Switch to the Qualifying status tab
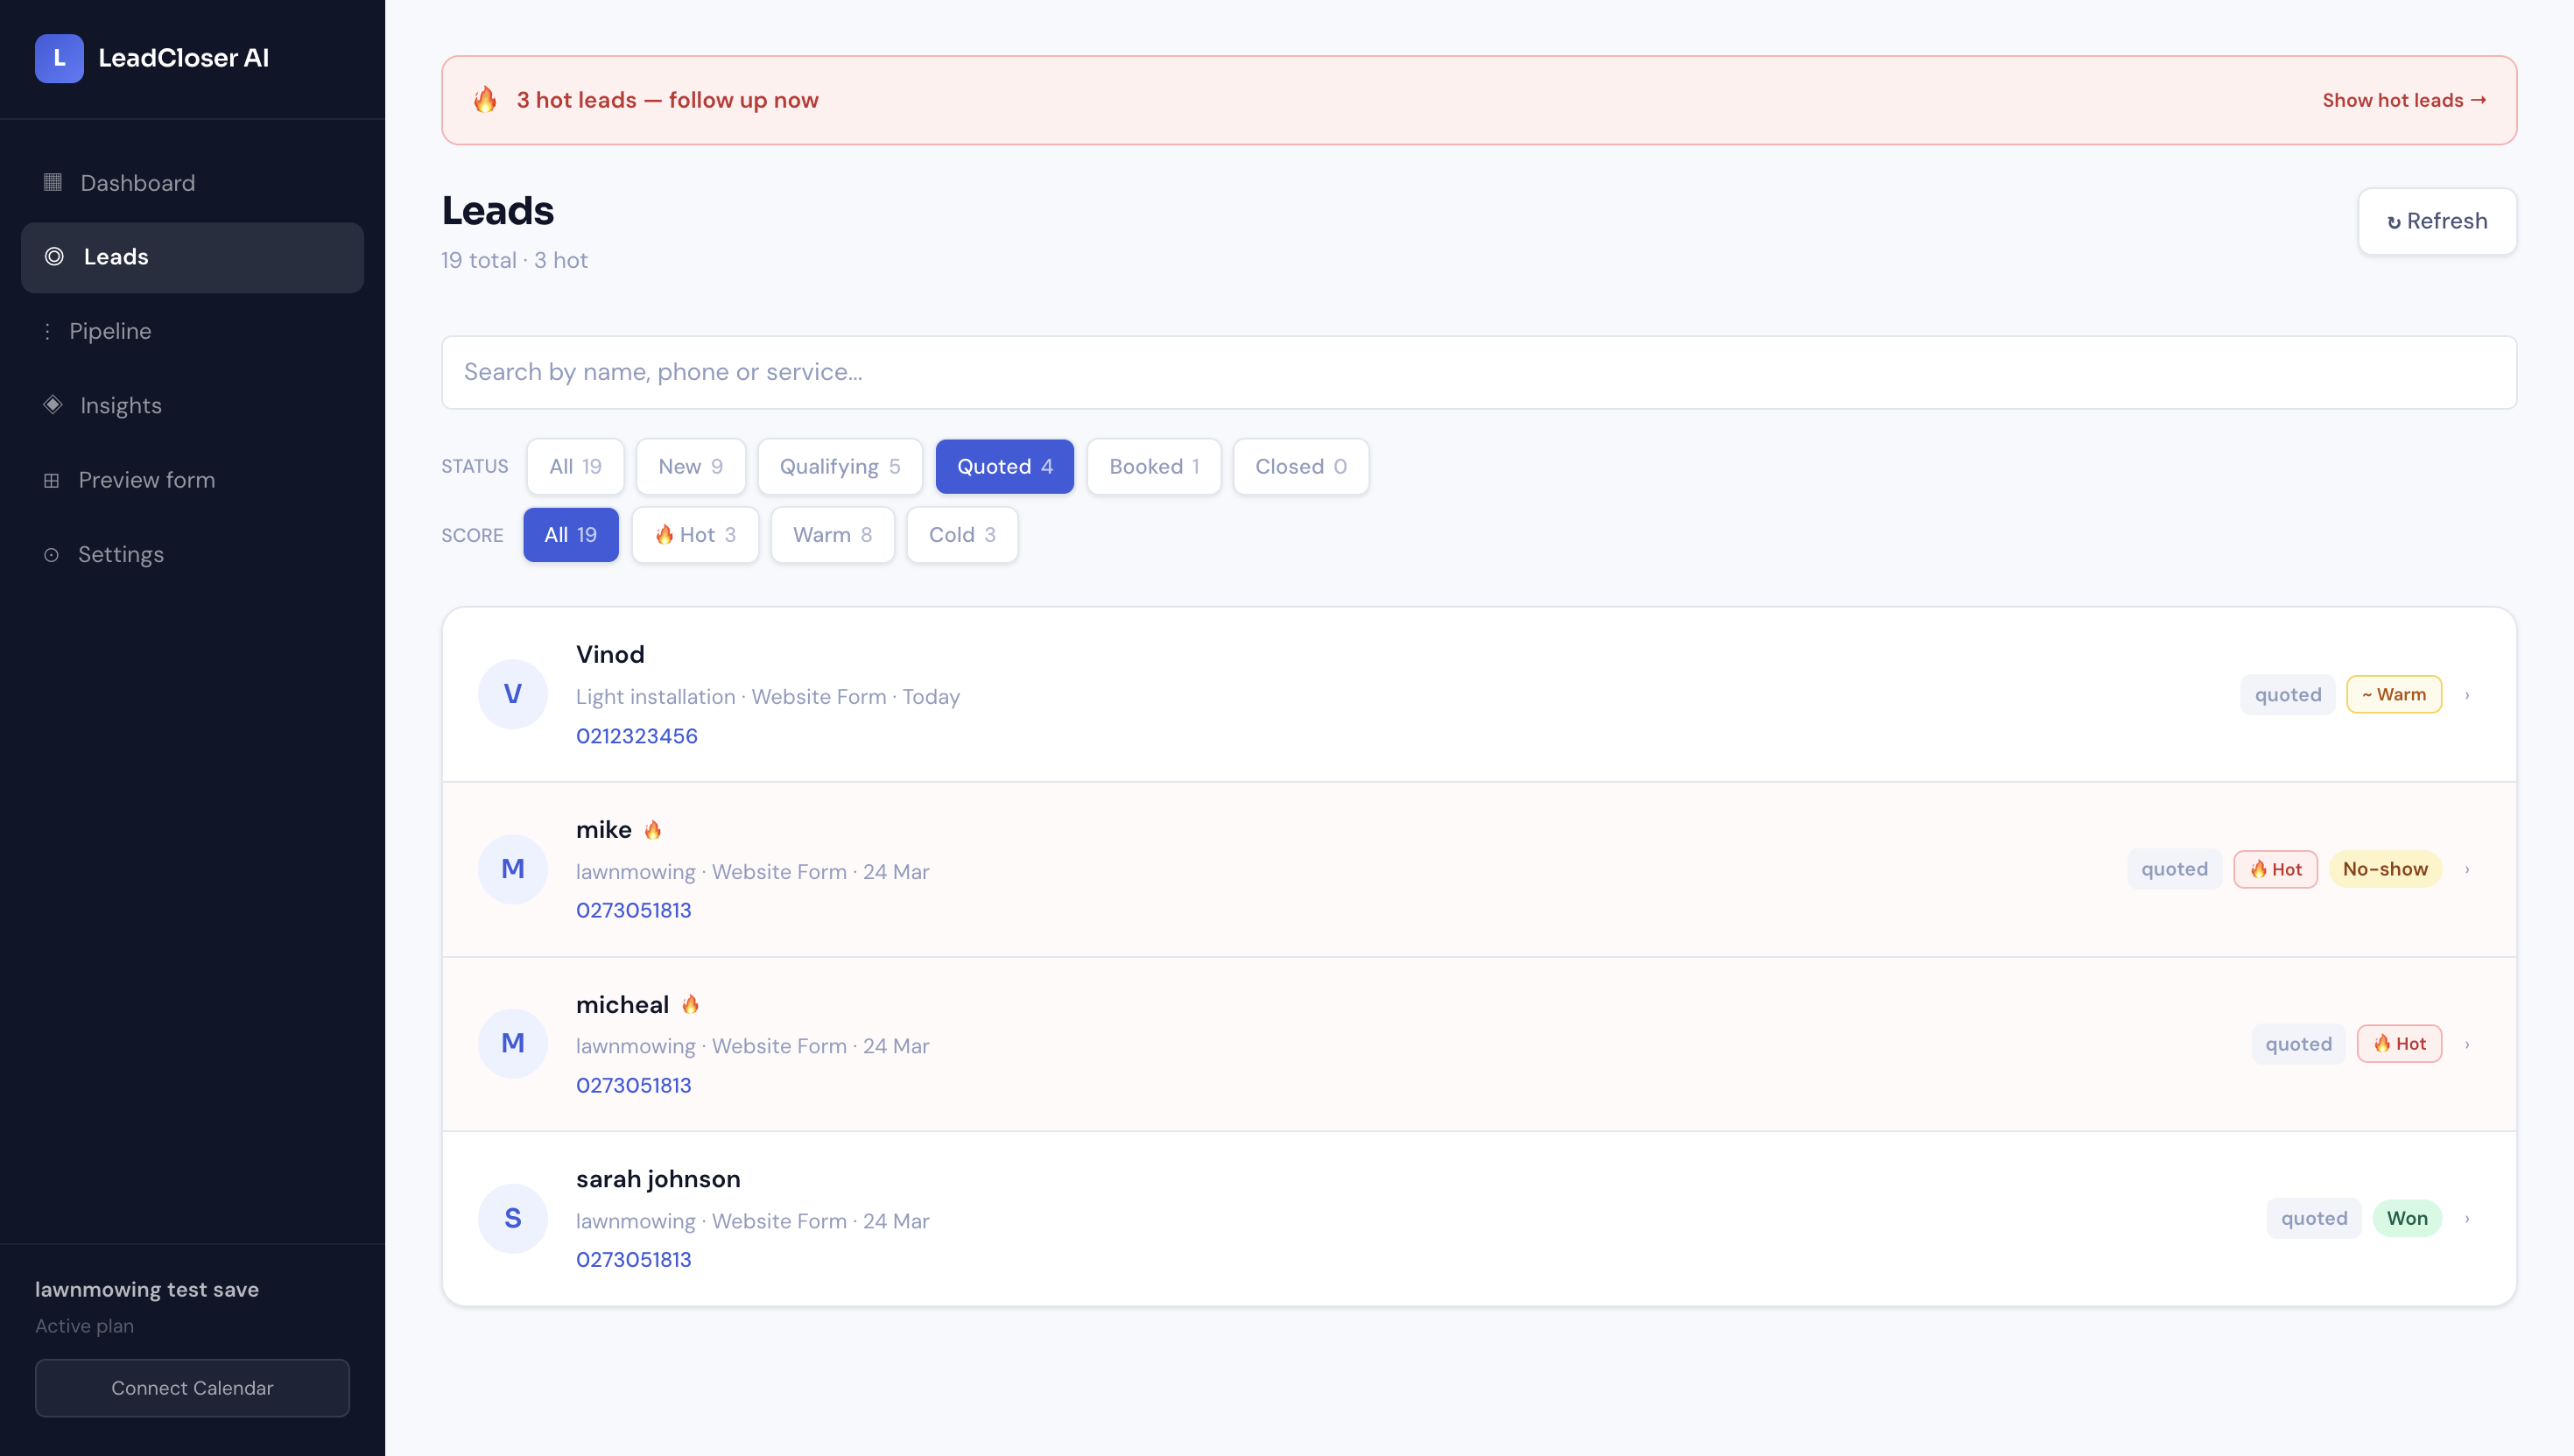This screenshot has width=2574, height=1456. click(x=839, y=467)
